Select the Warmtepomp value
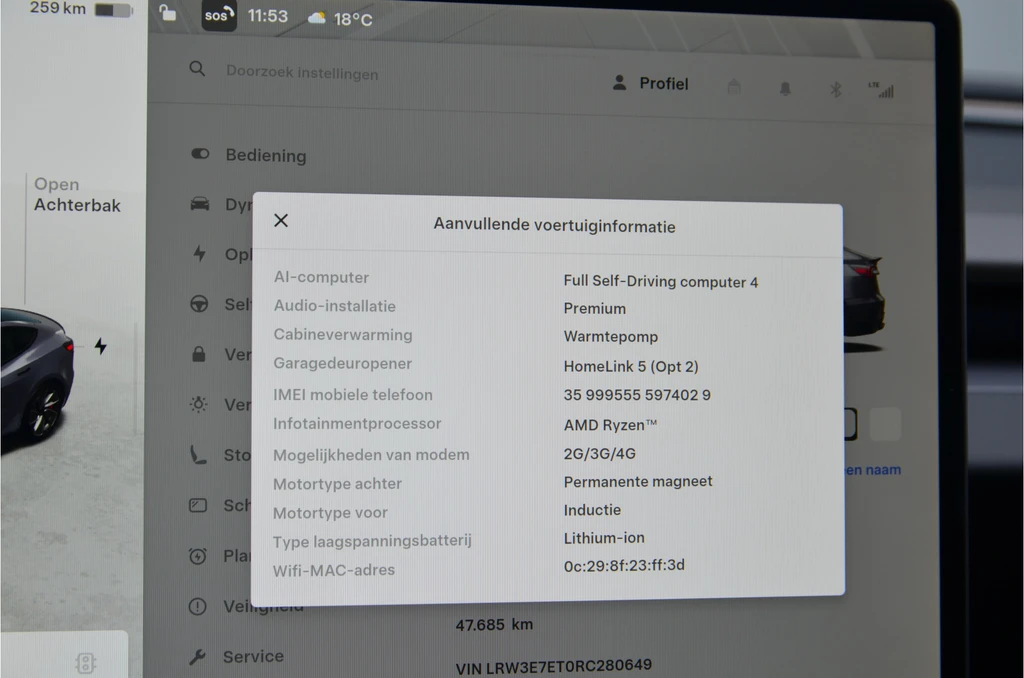The width and height of the screenshot is (1024, 678). pyautogui.click(x=611, y=336)
